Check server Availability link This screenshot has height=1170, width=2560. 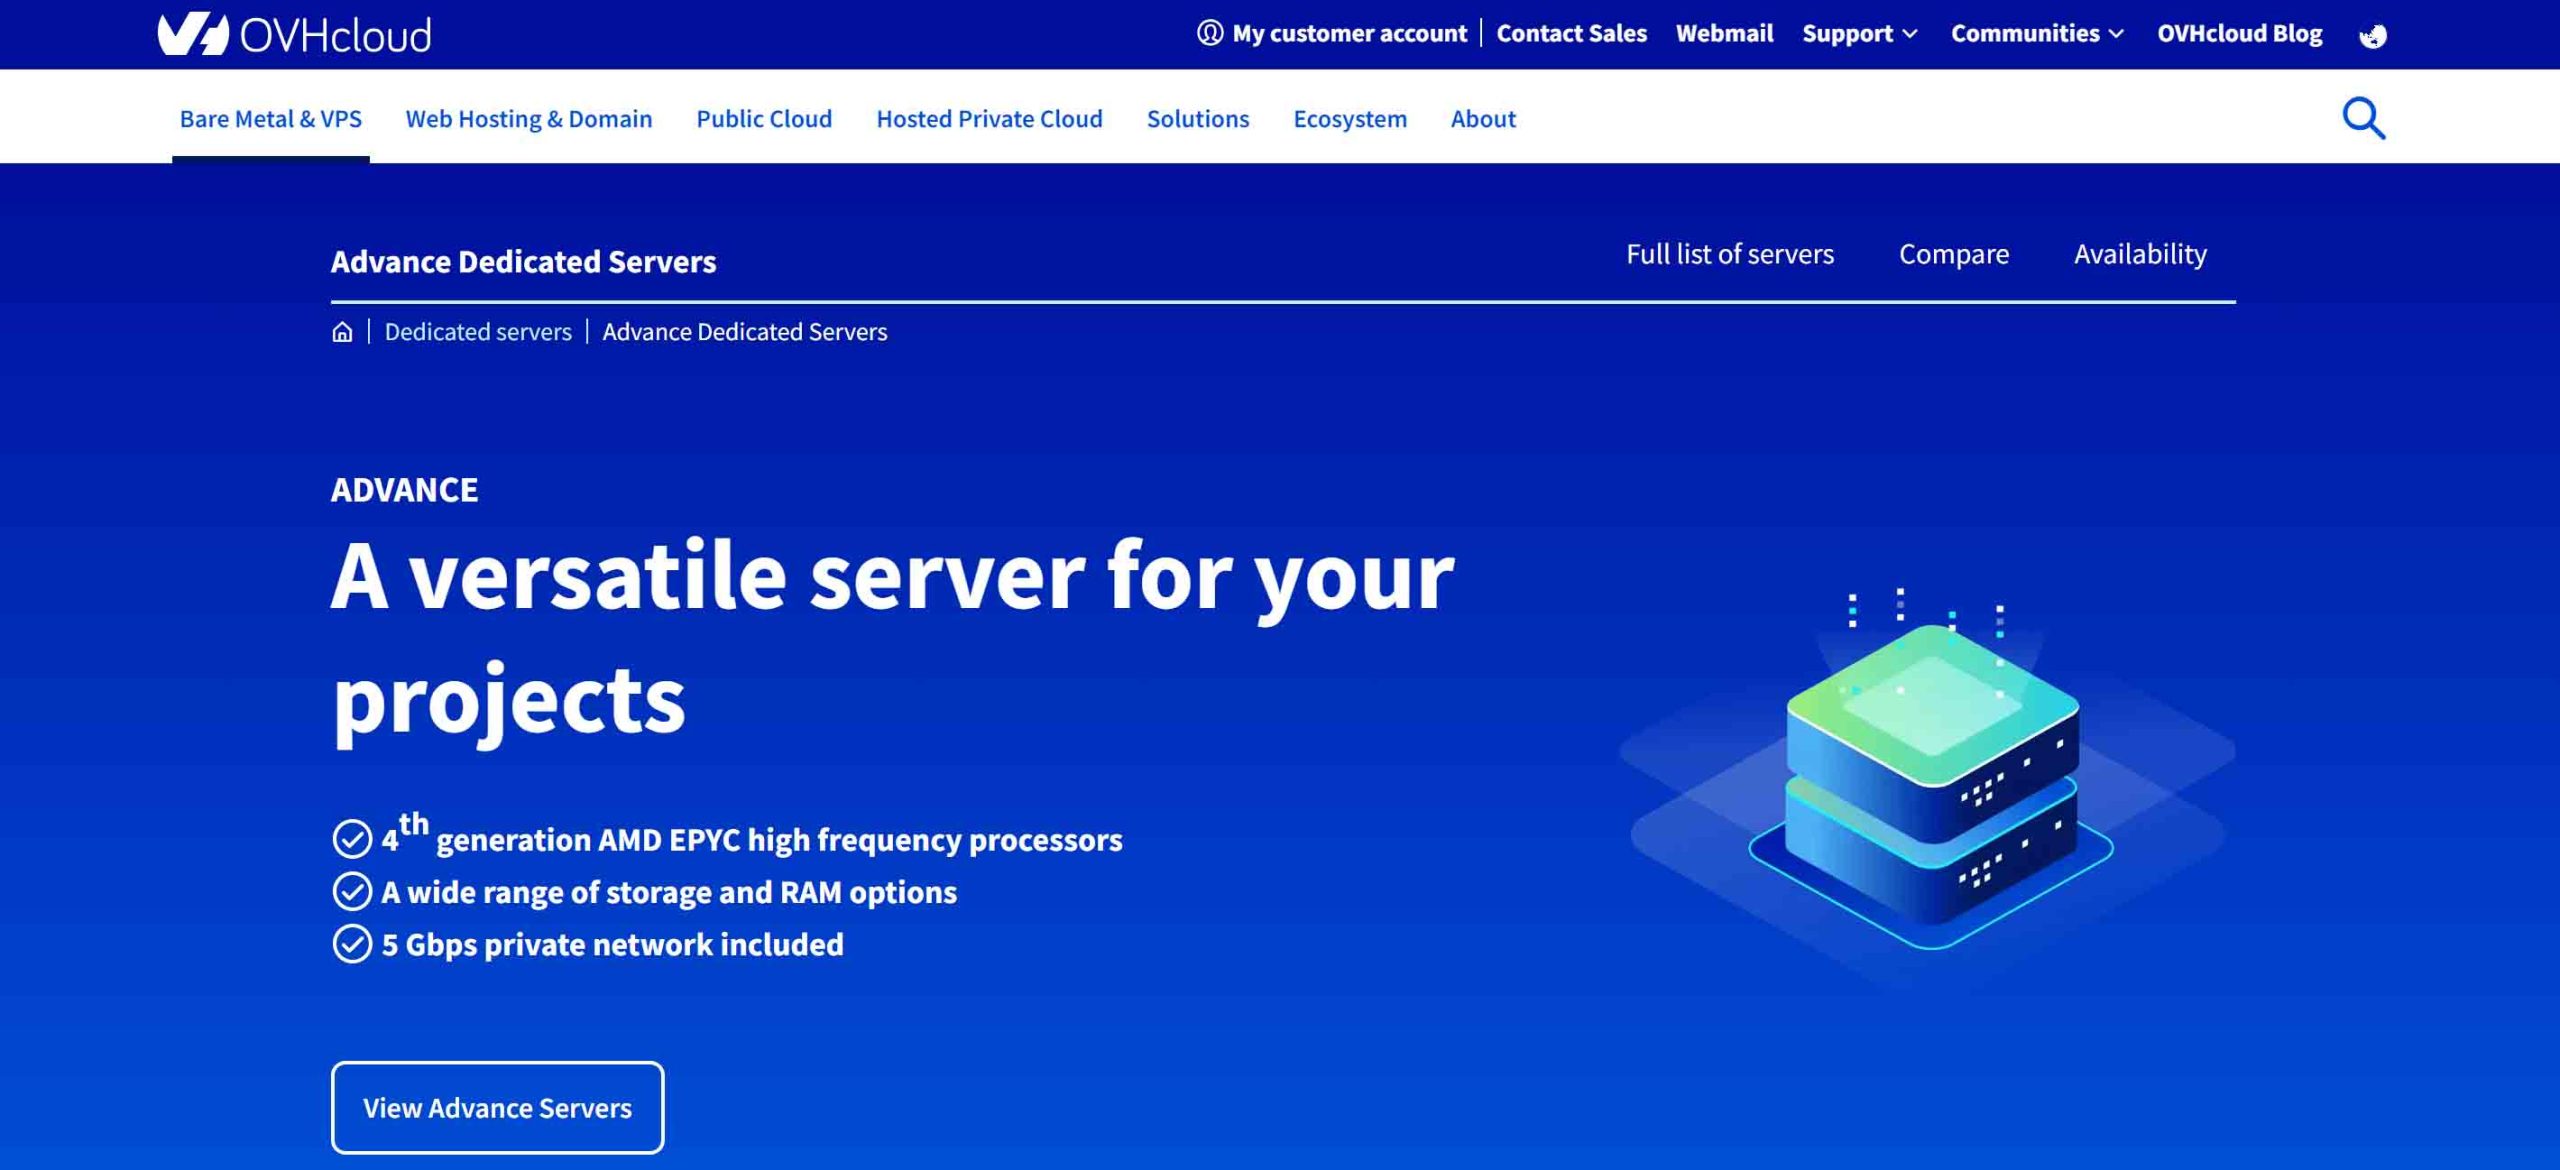tap(2140, 254)
